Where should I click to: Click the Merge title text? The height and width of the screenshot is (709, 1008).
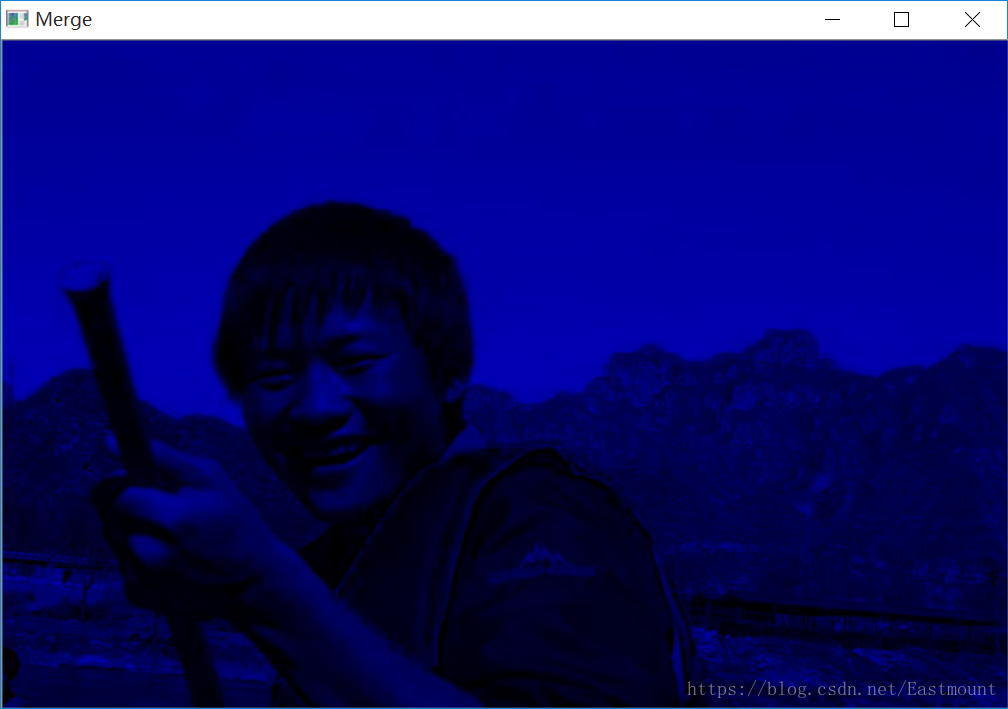click(x=64, y=20)
